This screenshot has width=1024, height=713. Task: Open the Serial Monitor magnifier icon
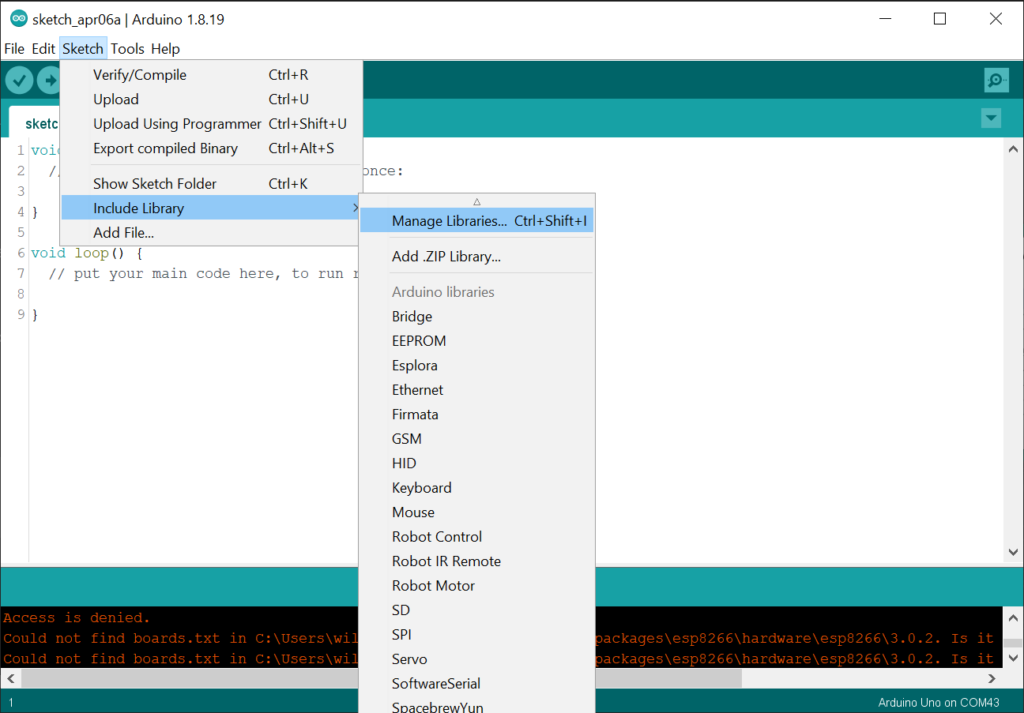click(x=995, y=80)
